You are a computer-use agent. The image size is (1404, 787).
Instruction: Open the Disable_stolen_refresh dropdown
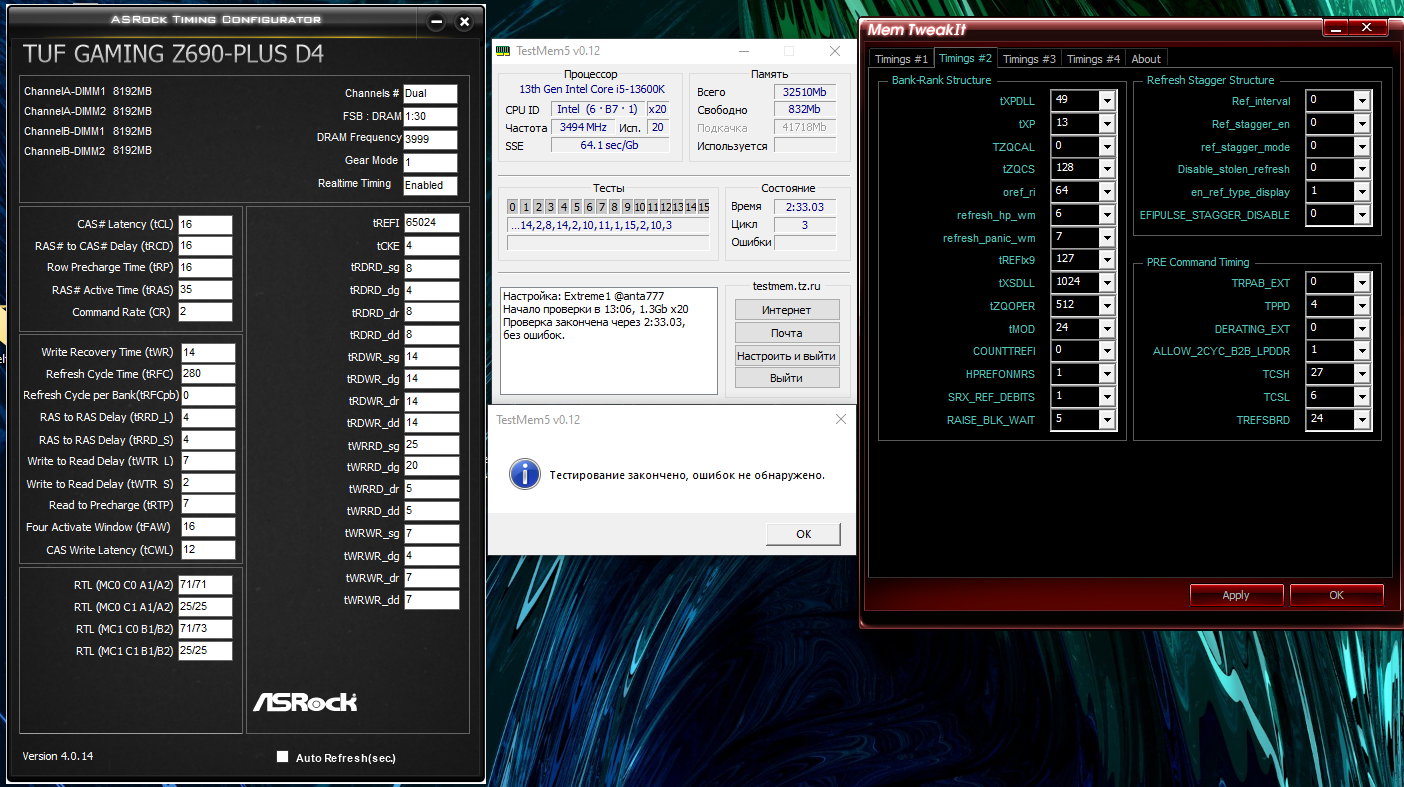tap(1362, 168)
